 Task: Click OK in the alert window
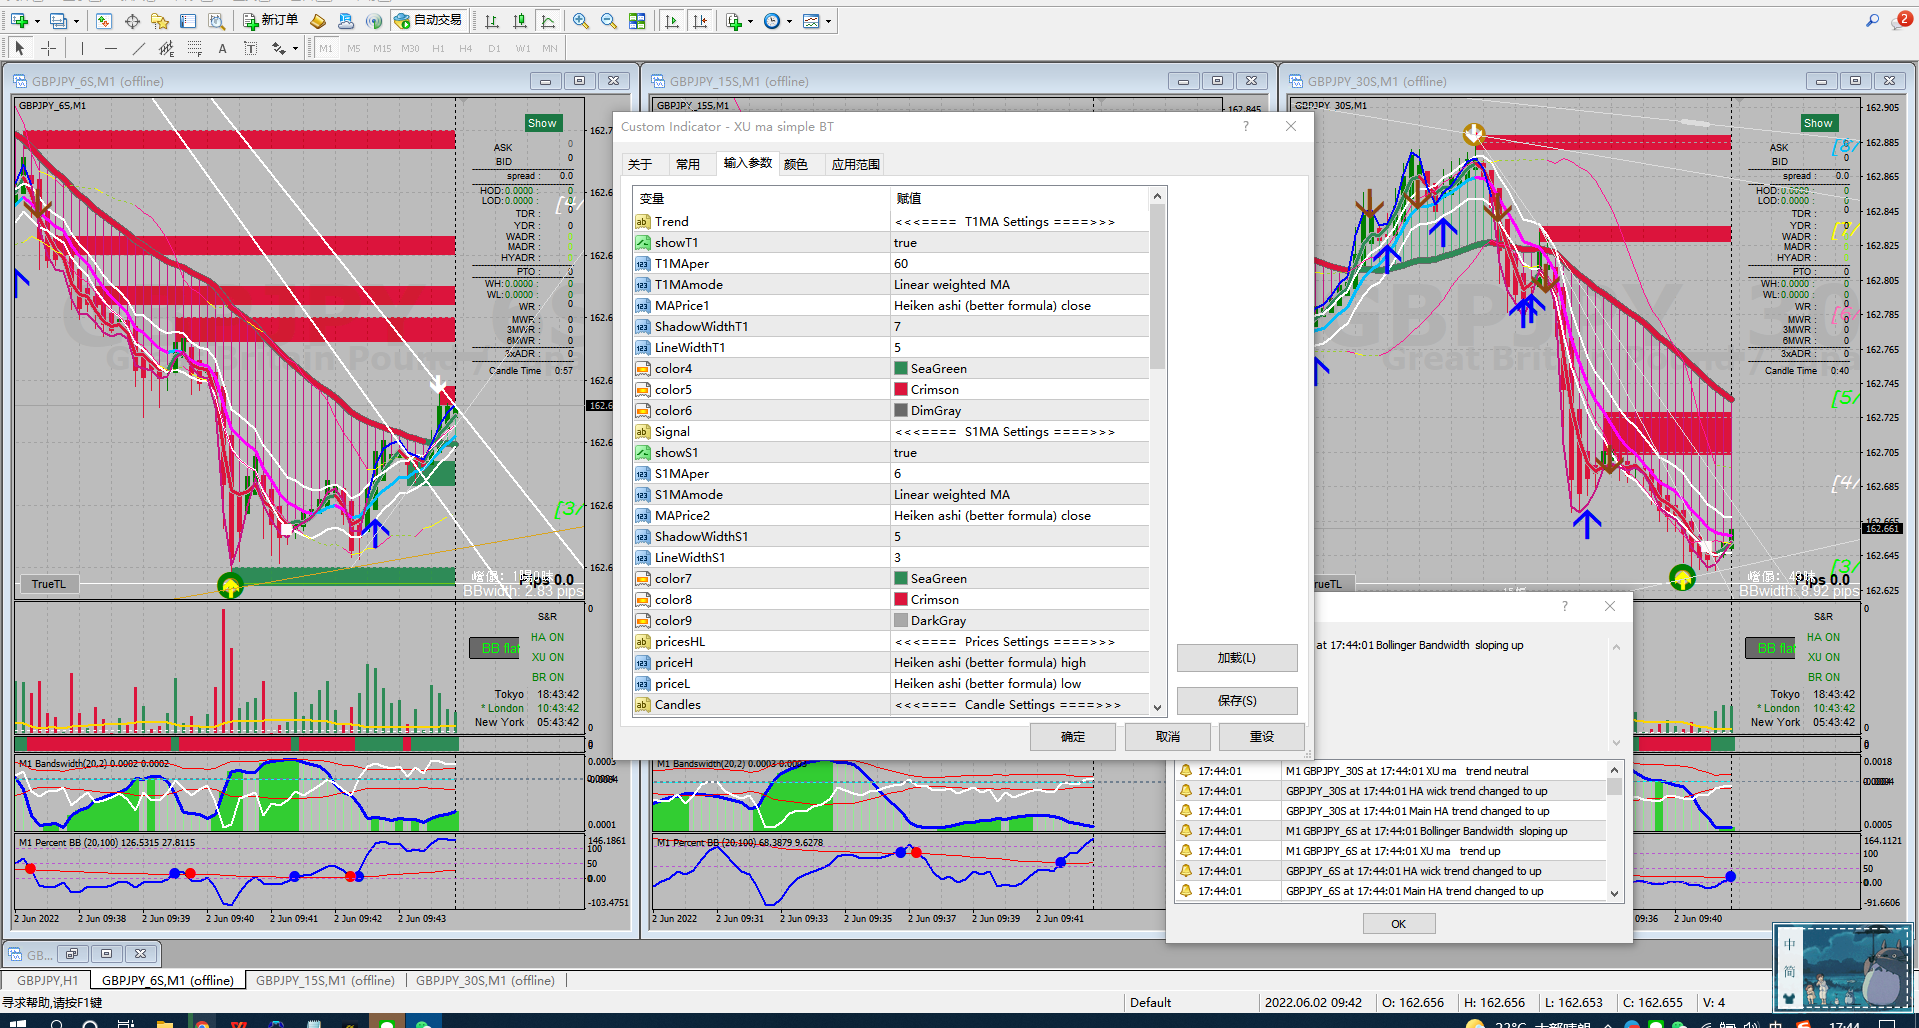[1398, 924]
